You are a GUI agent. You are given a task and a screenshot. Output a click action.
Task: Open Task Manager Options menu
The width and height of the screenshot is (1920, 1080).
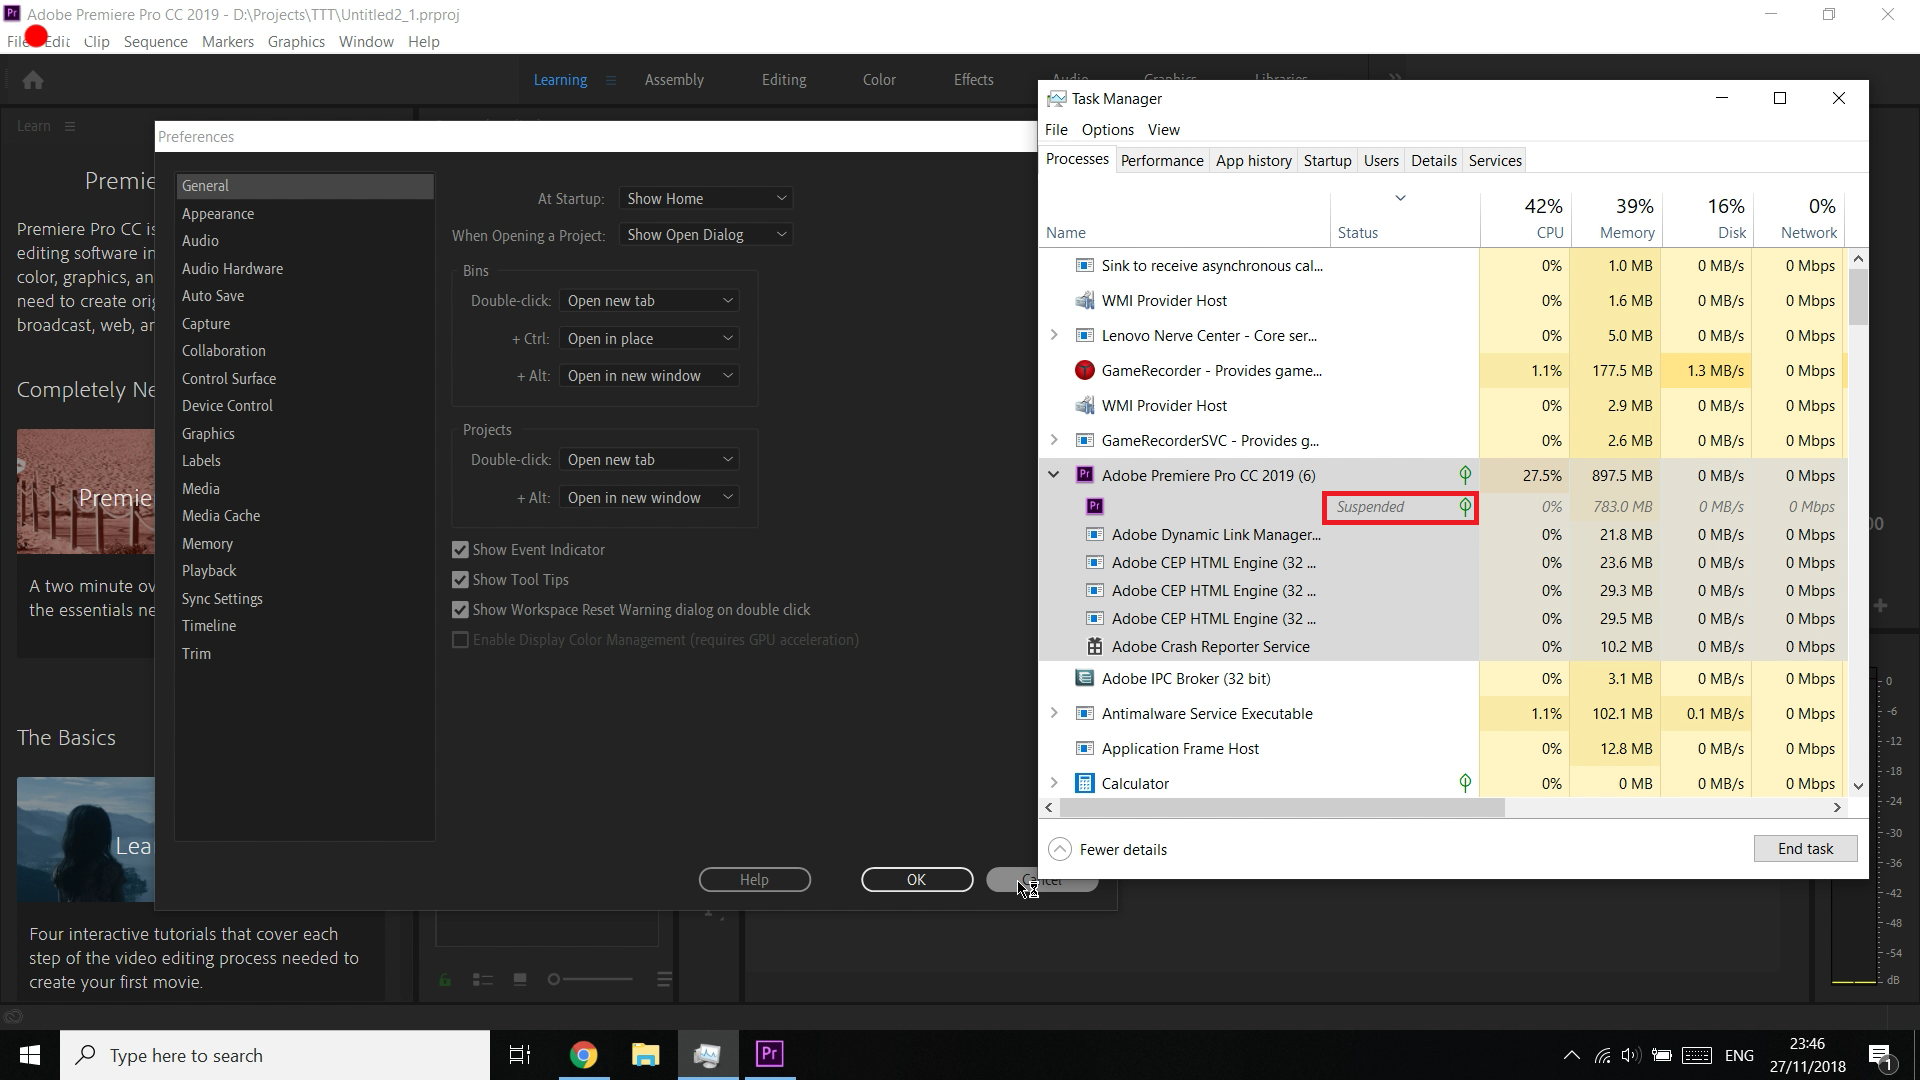1107,129
